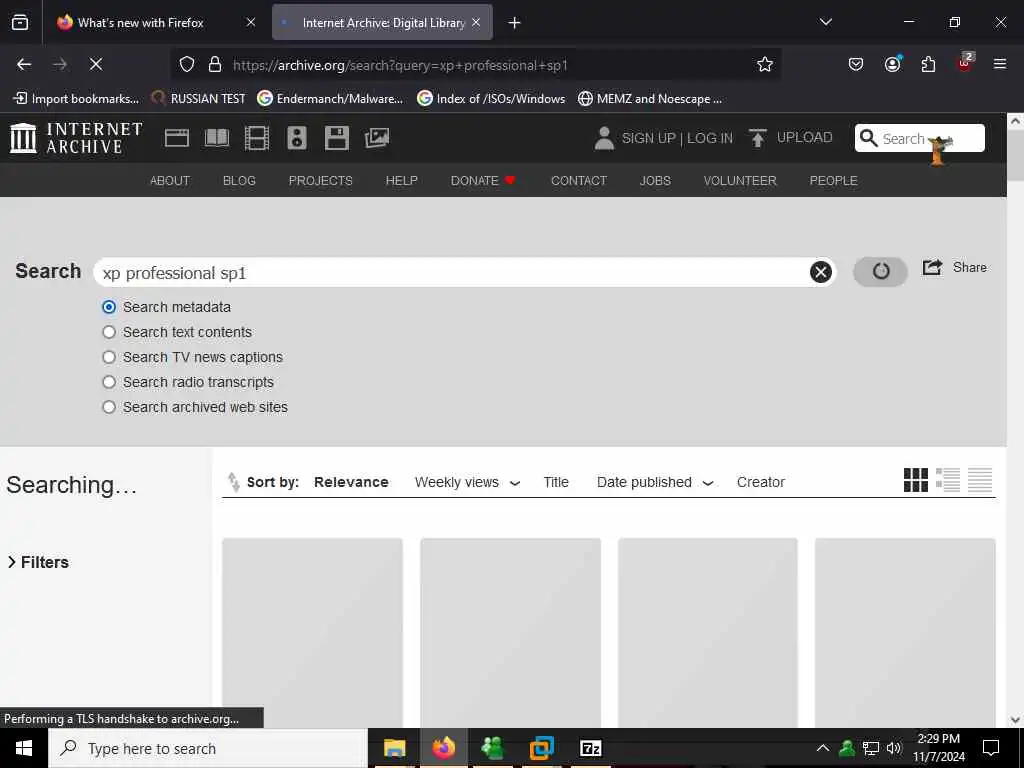
Task: Switch to the What's new with Firefox tab
Action: (x=155, y=22)
